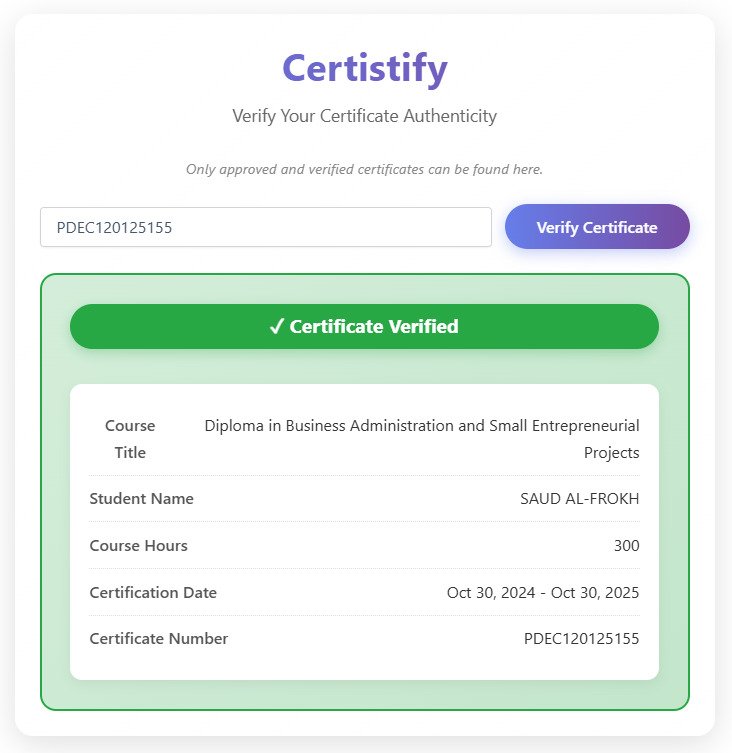Click the Certistify heading
This screenshot has height=753, width=732.
[x=364, y=69]
